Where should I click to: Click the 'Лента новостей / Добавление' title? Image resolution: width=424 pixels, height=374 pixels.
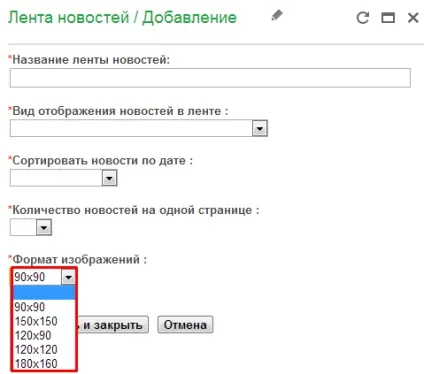pos(122,17)
